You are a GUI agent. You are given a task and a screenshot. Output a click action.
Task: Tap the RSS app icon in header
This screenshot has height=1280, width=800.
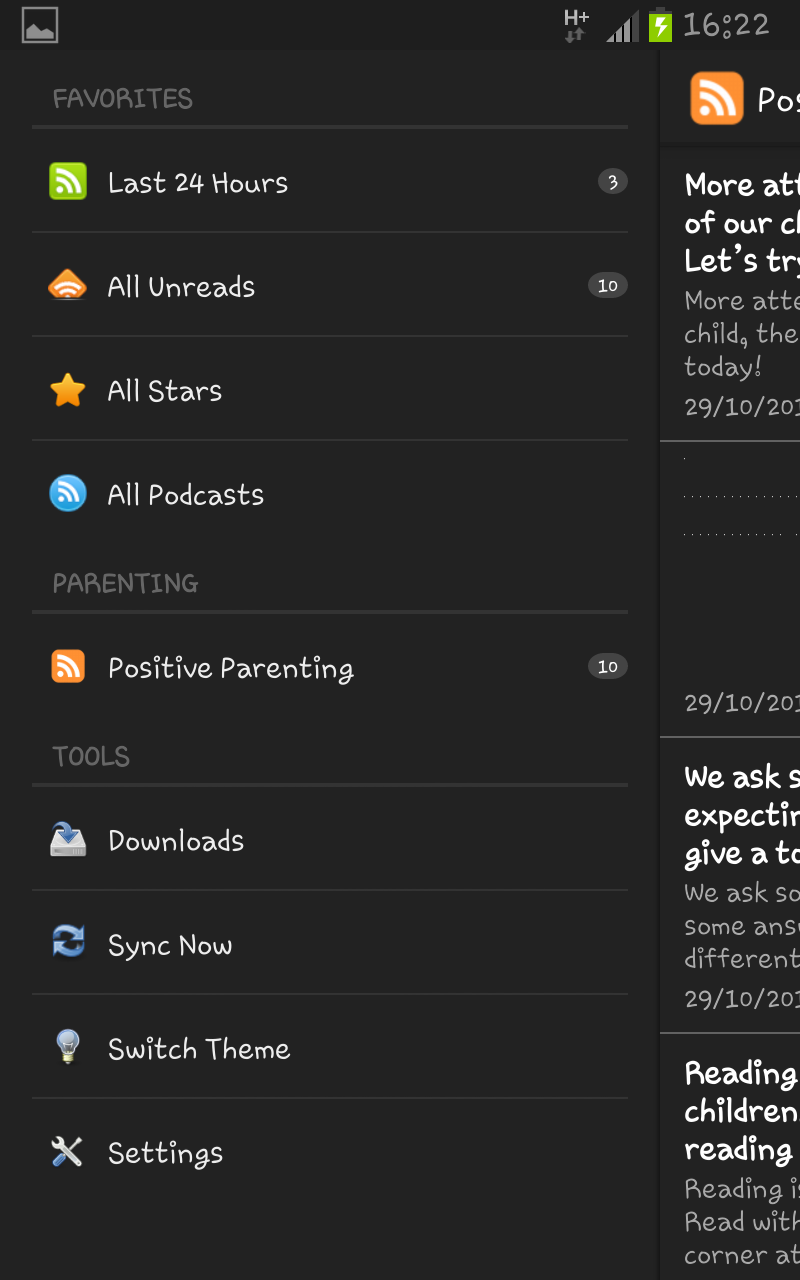[x=716, y=98]
